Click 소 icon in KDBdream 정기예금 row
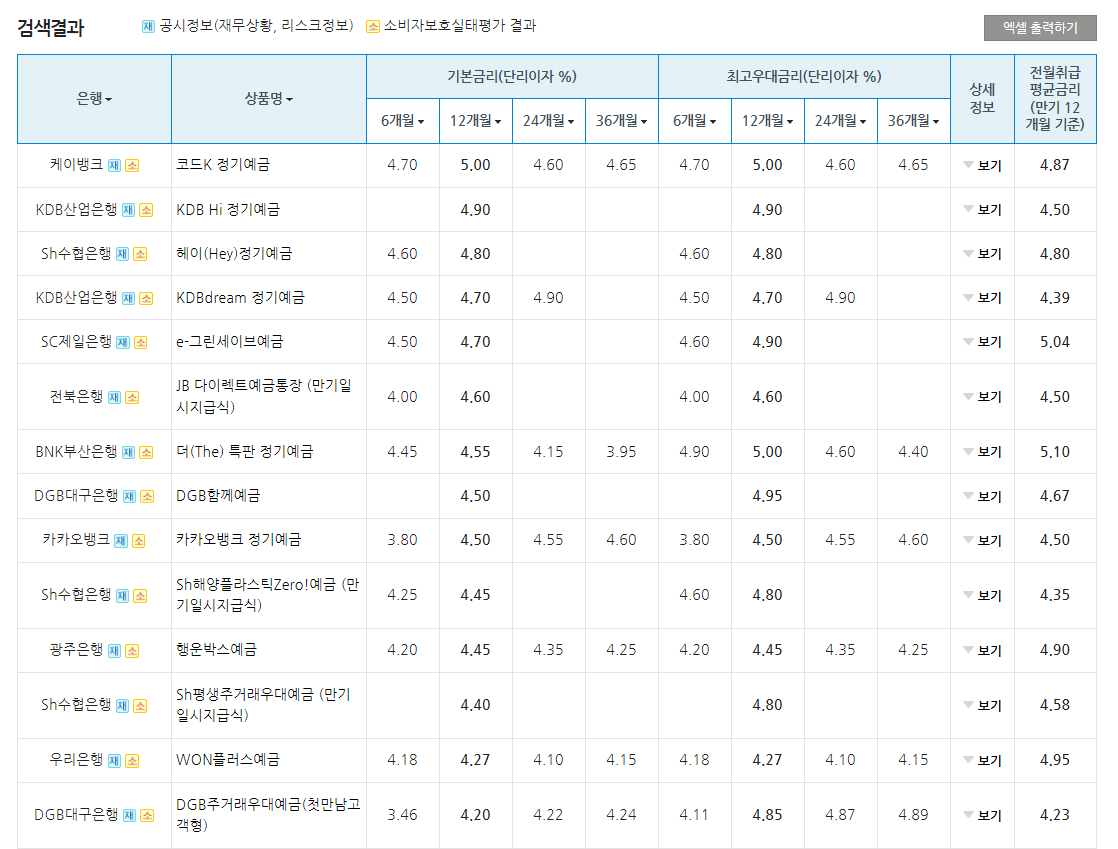Image resolution: width=1118 pixels, height=849 pixels. (x=146, y=298)
